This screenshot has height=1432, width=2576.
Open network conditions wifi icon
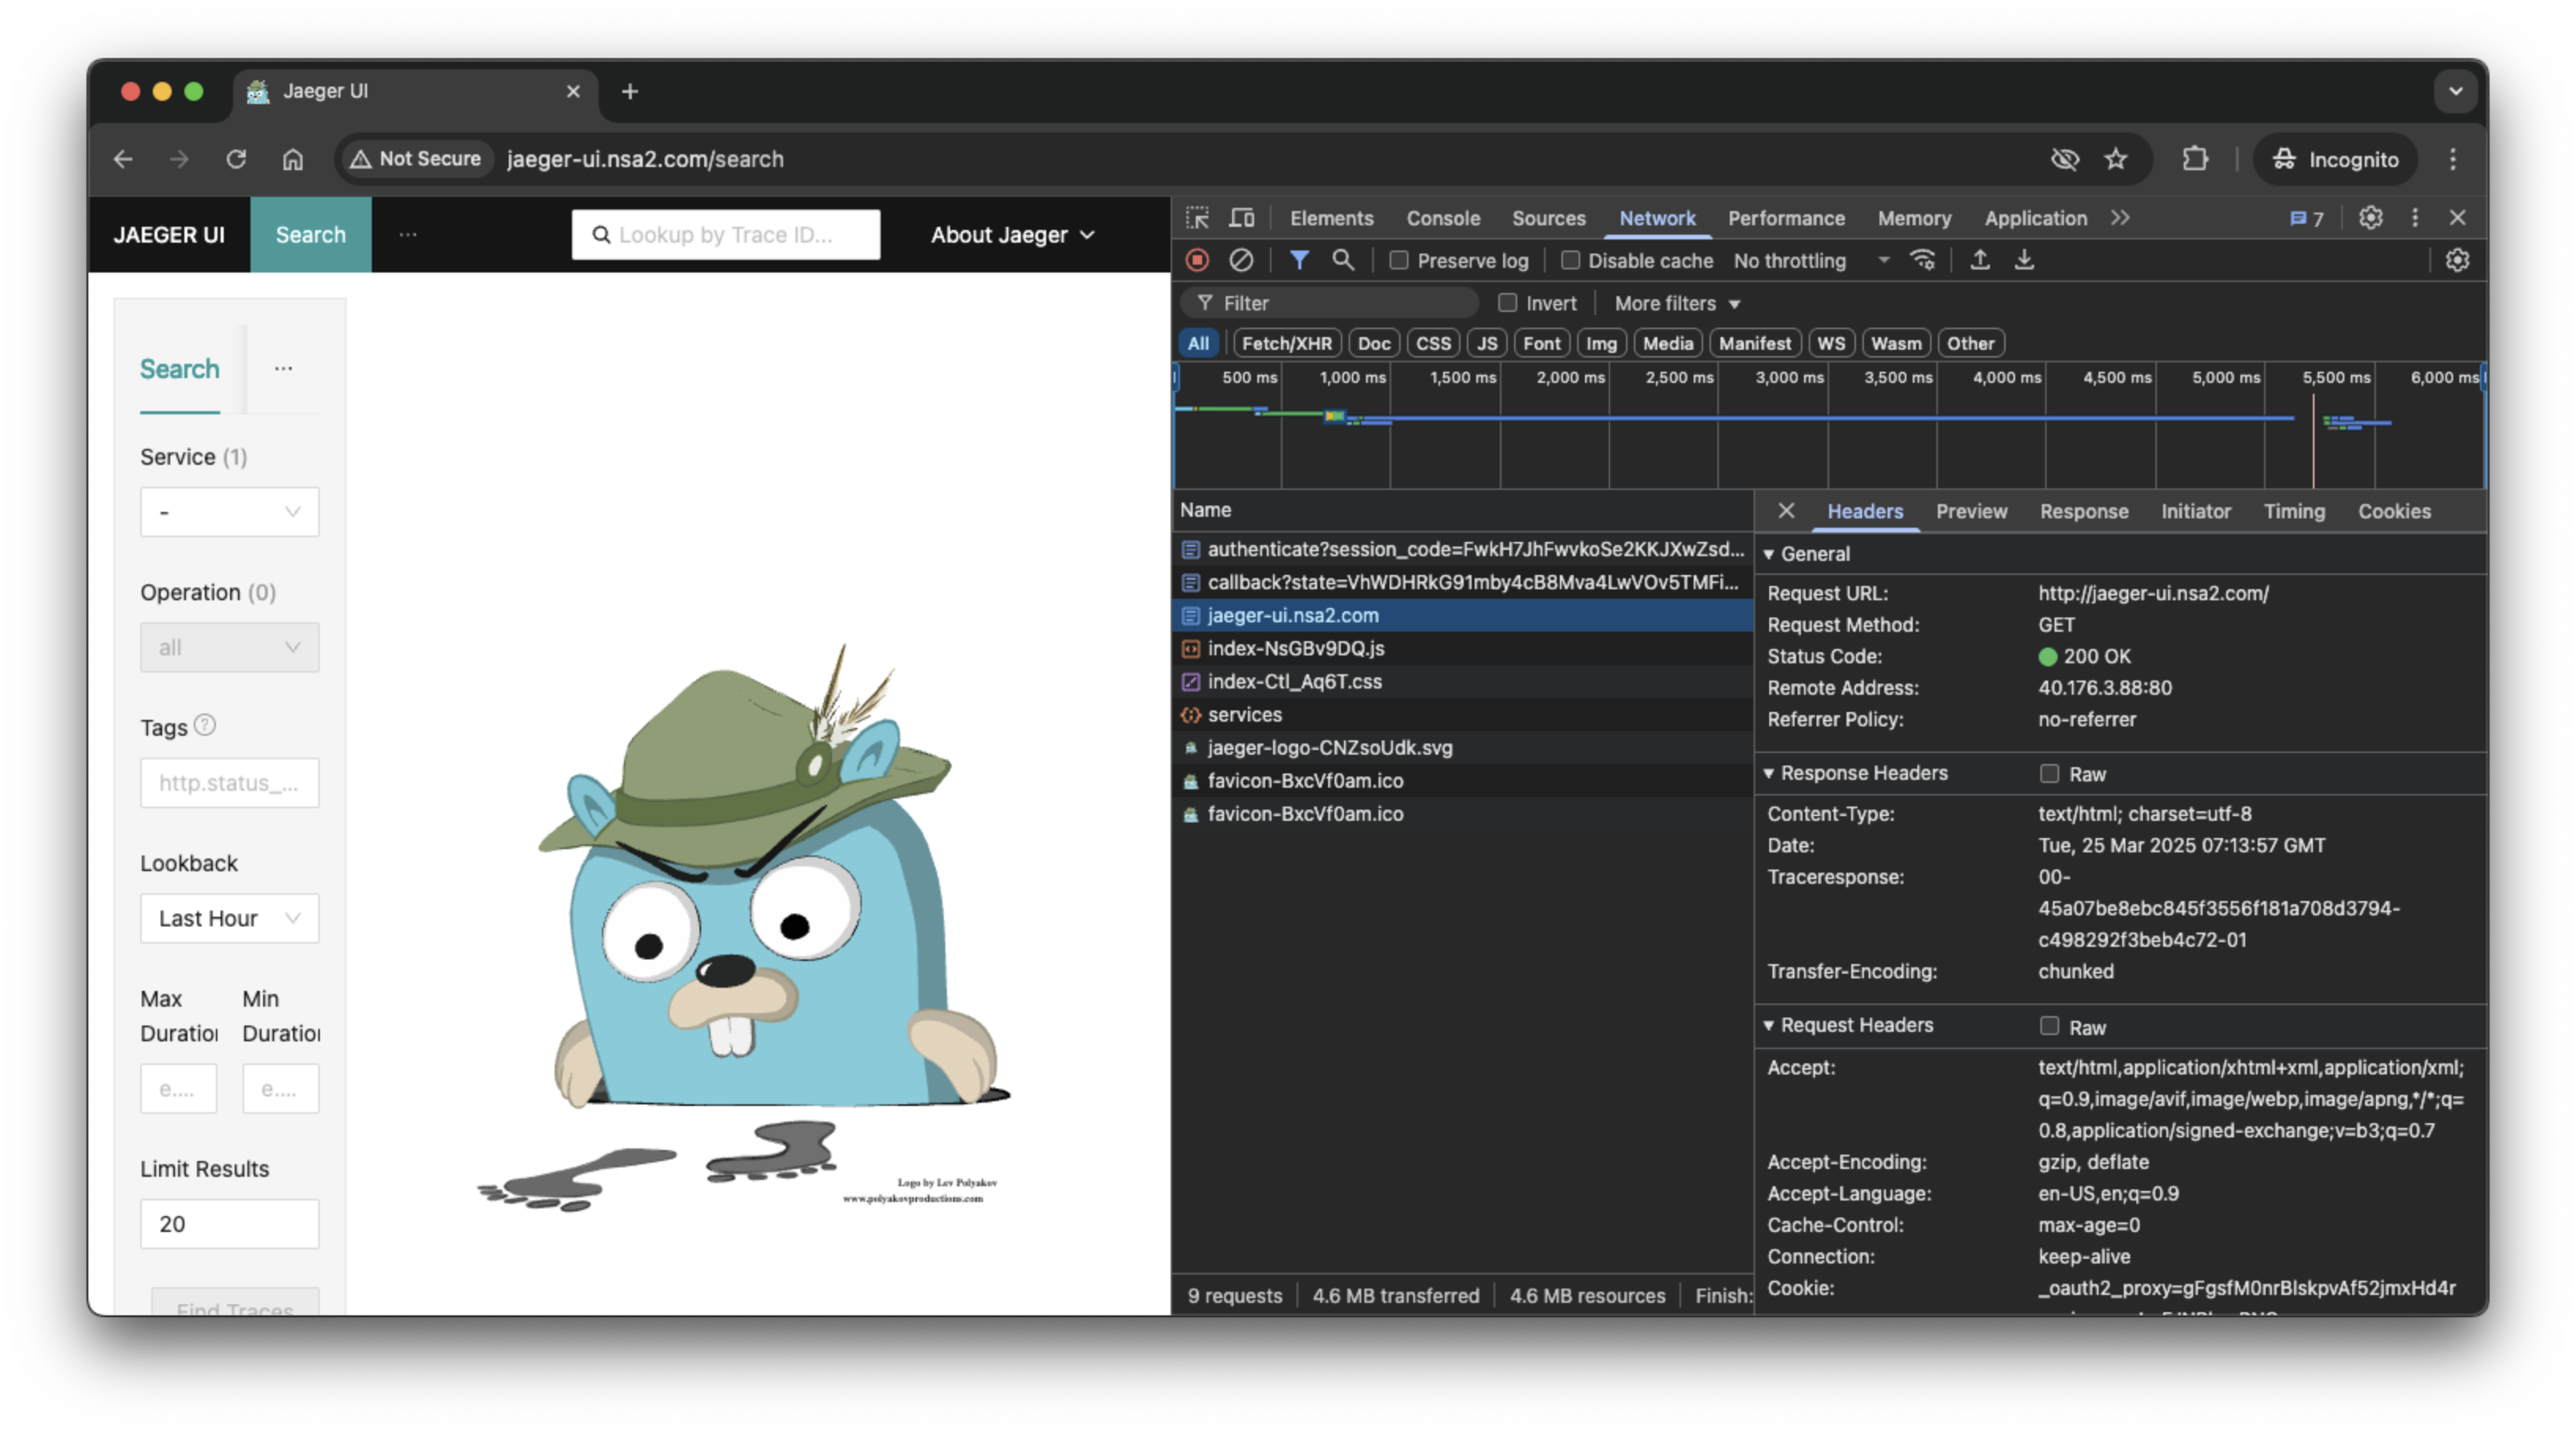(1922, 260)
